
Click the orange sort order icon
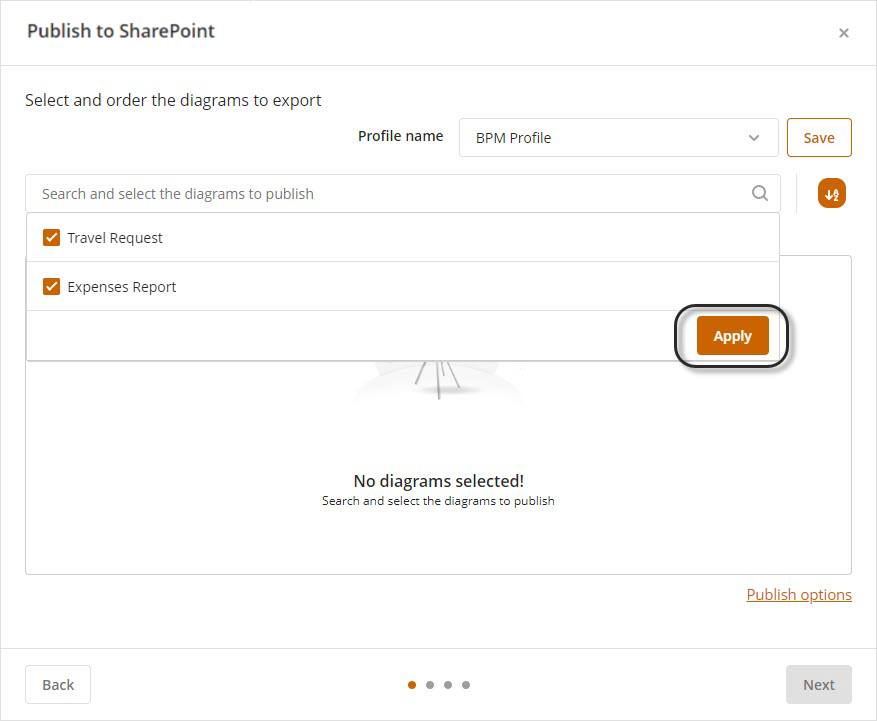click(831, 194)
